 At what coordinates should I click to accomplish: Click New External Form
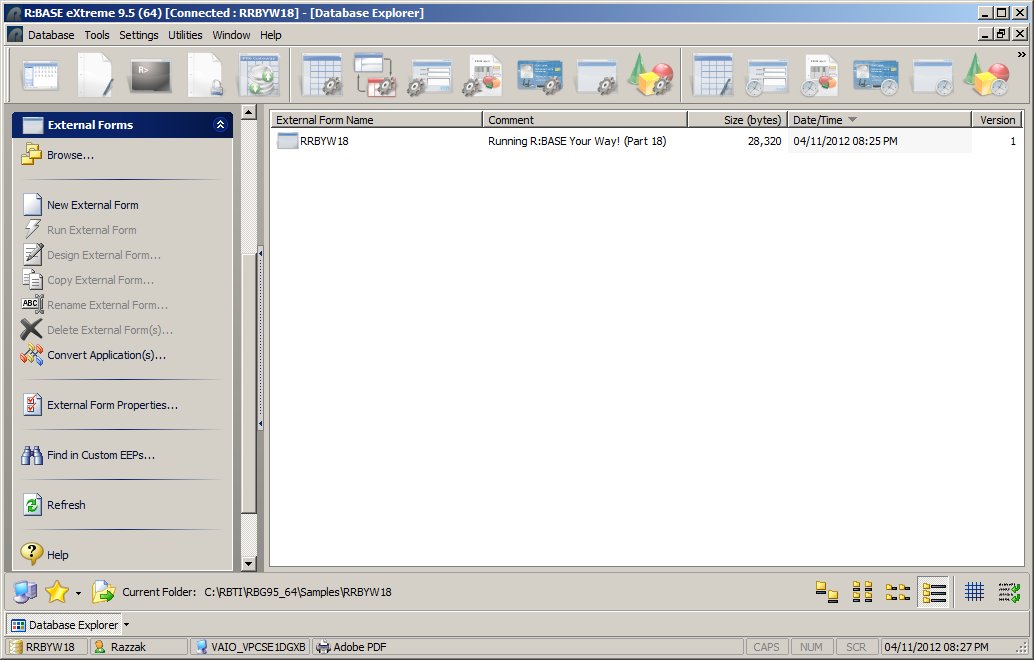(x=92, y=205)
